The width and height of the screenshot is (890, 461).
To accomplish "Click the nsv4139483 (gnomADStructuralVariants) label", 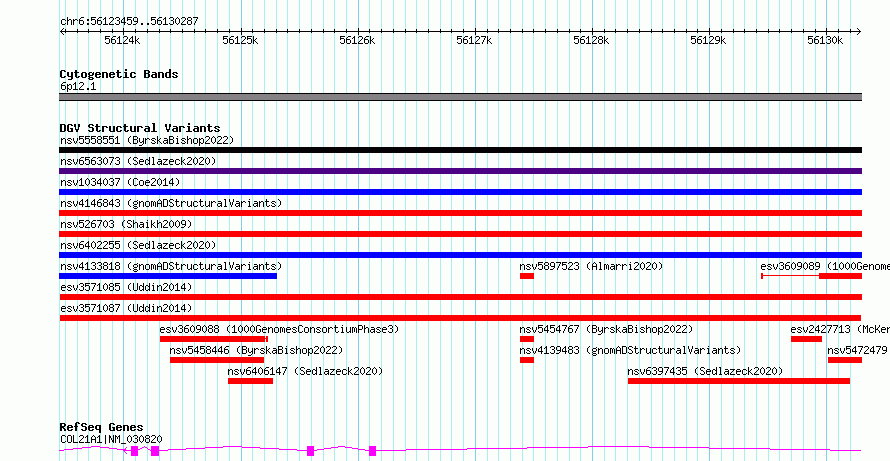I will tap(630, 350).
